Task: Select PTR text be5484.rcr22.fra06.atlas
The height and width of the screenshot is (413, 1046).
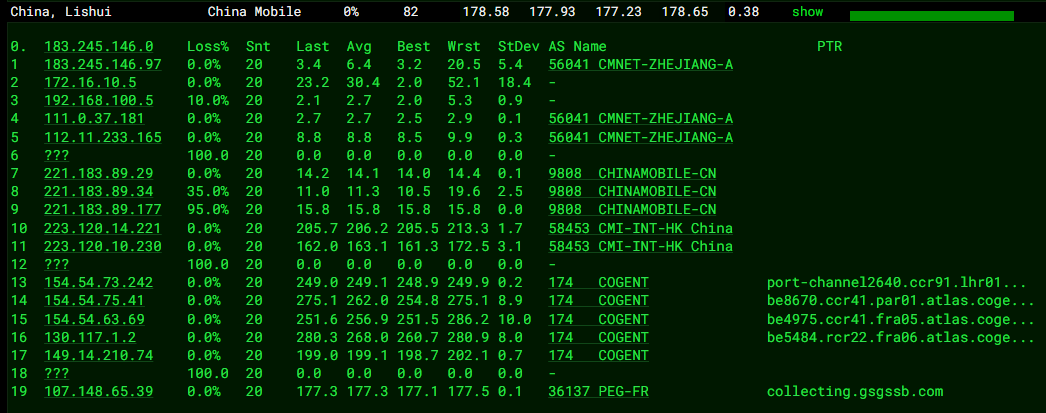Action: pyautogui.click(x=901, y=338)
